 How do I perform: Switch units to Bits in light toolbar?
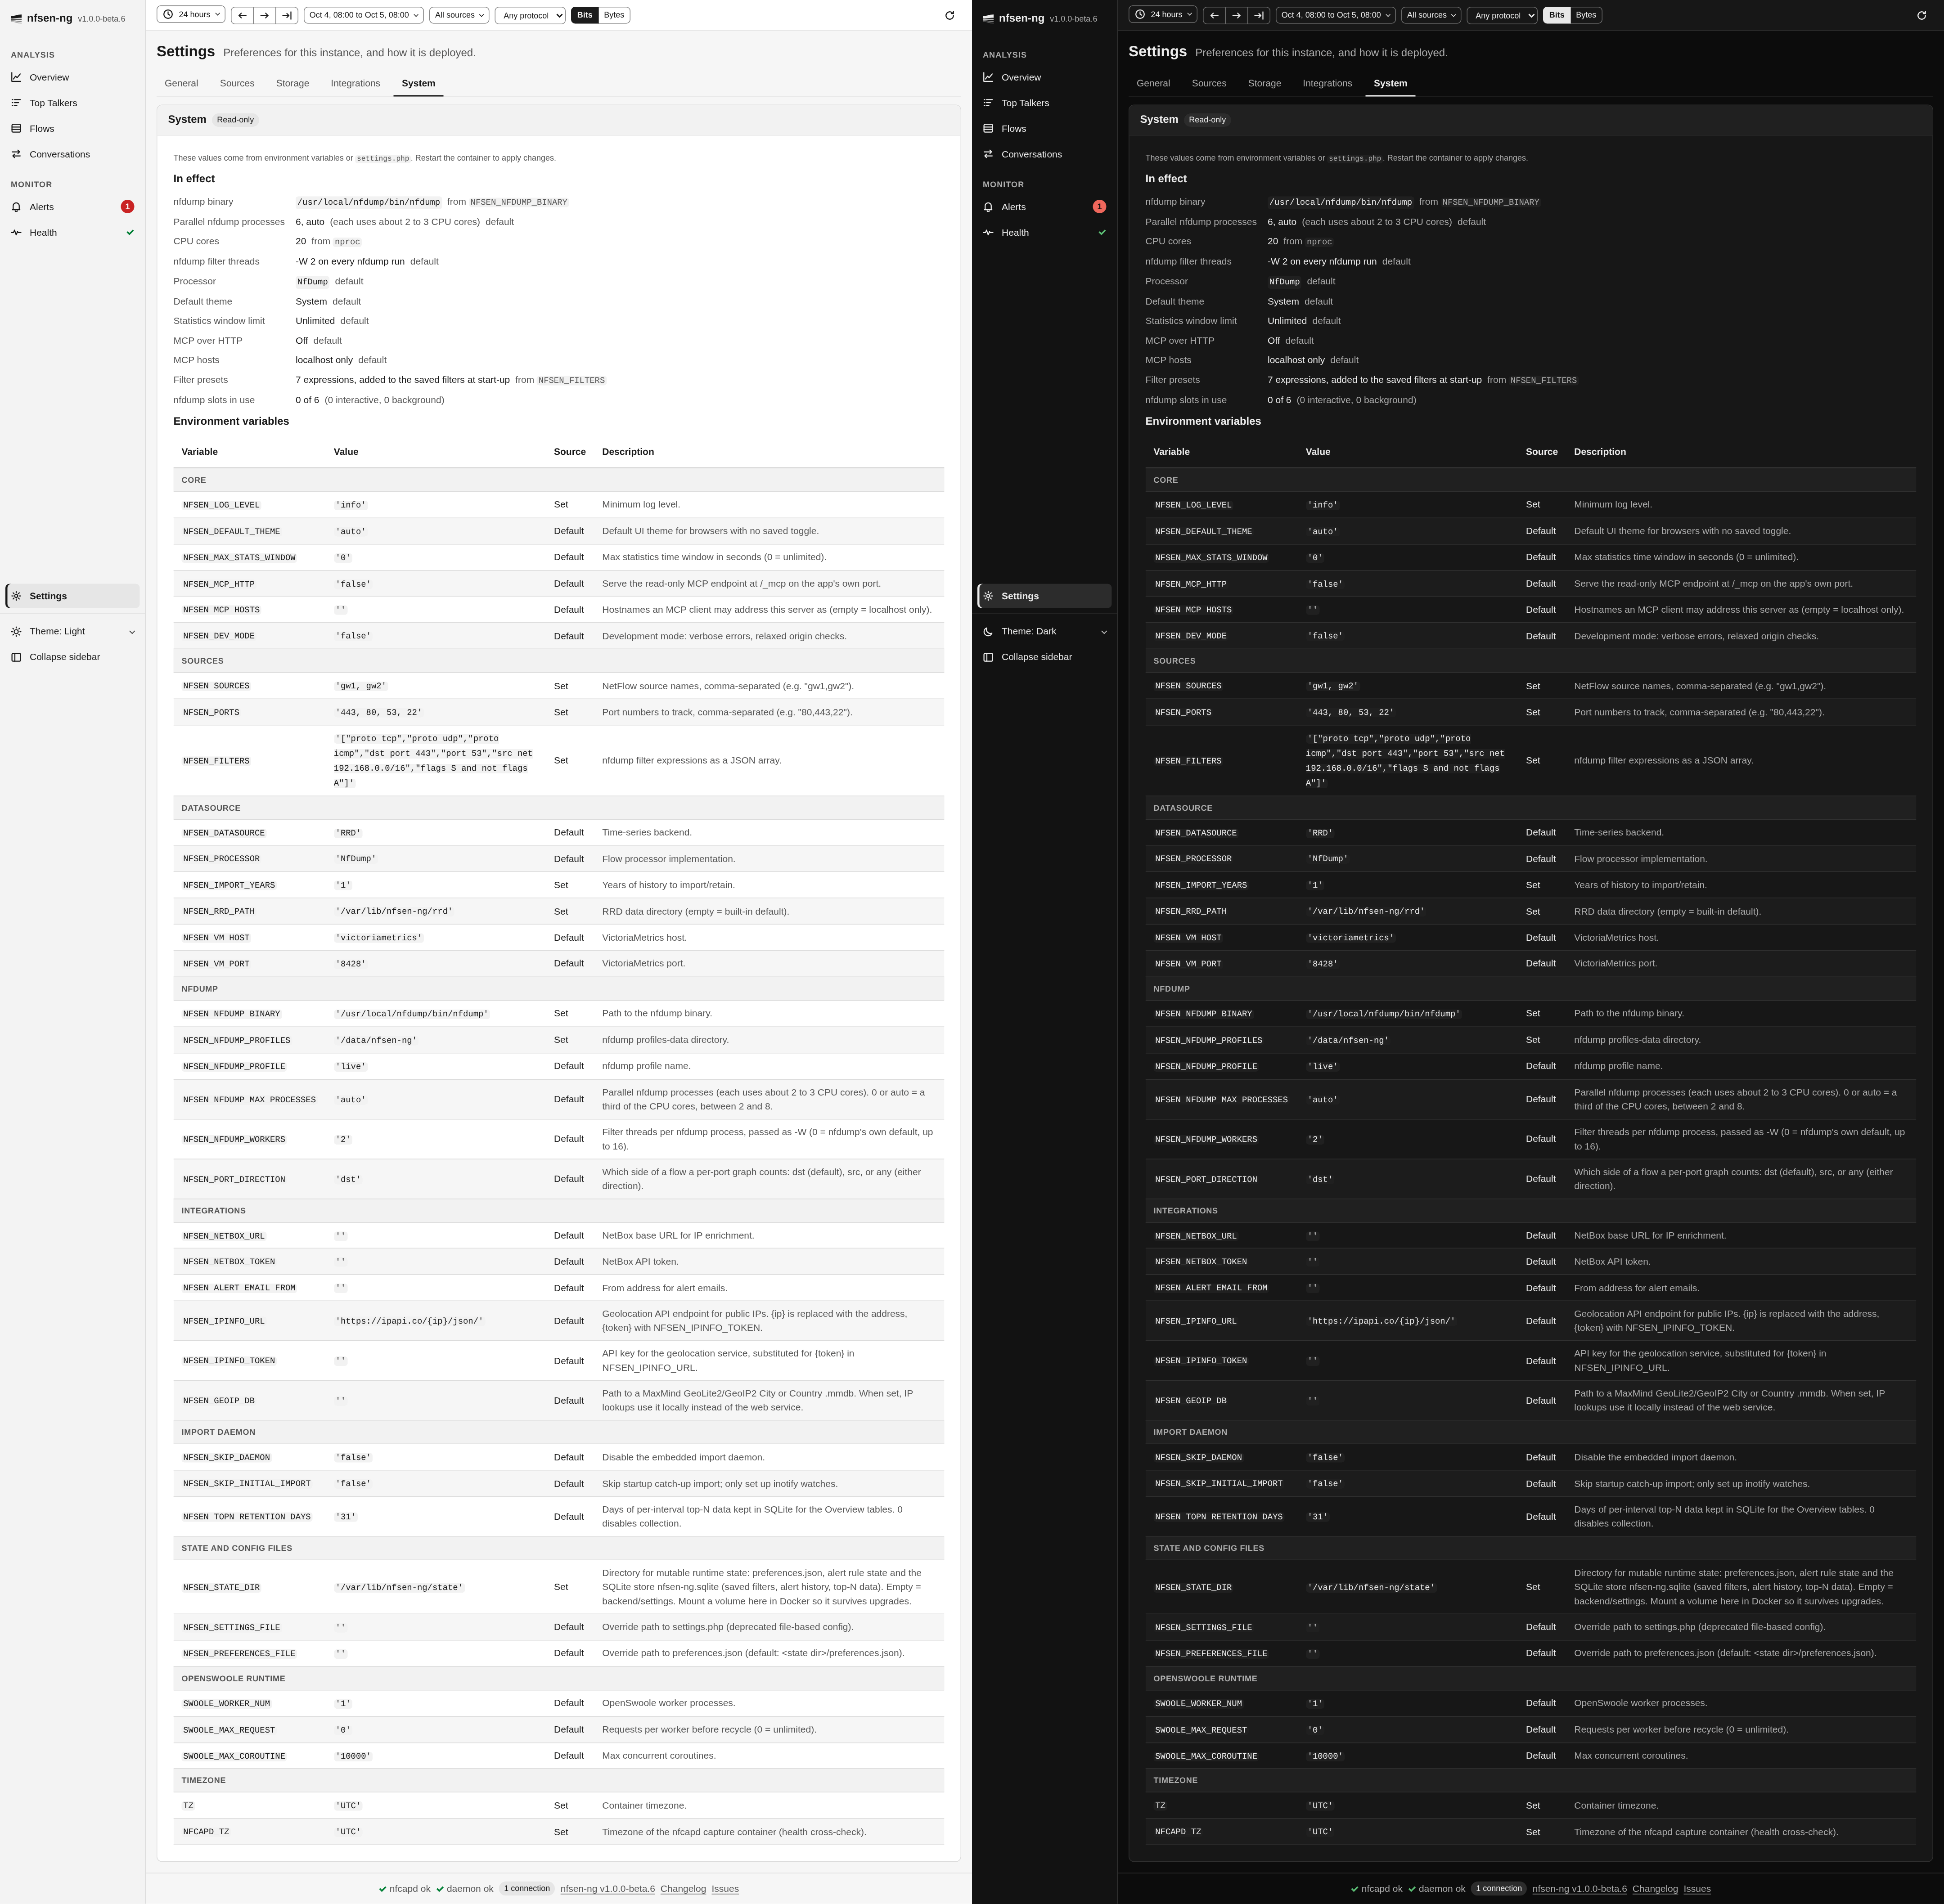coord(585,15)
